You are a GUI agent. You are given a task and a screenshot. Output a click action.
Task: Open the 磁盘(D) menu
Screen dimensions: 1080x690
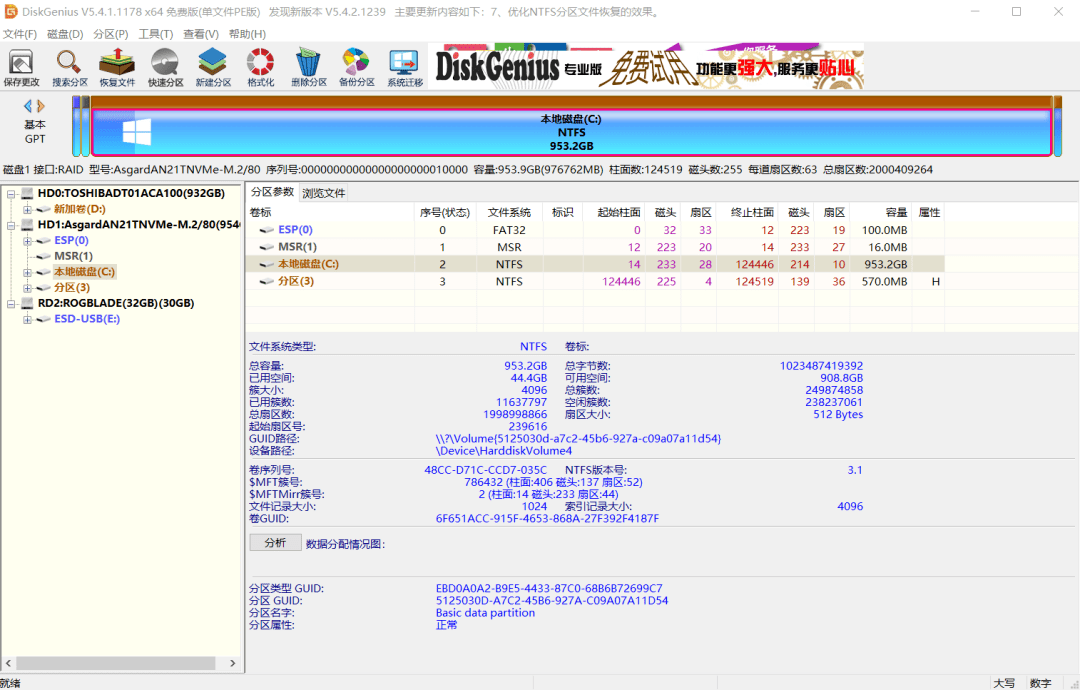(65, 34)
